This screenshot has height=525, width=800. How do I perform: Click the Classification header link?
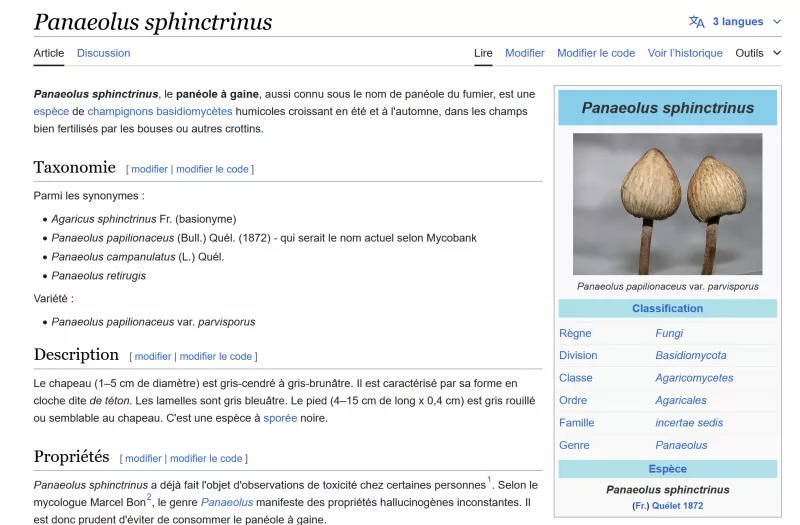tap(667, 308)
